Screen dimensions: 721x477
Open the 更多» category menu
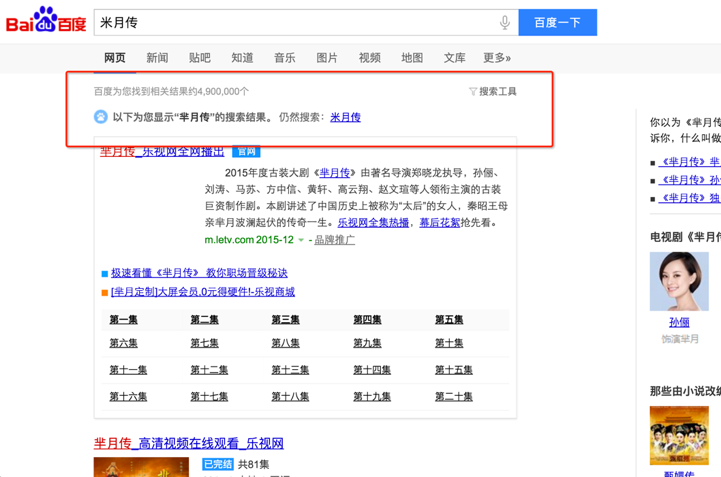tap(497, 58)
